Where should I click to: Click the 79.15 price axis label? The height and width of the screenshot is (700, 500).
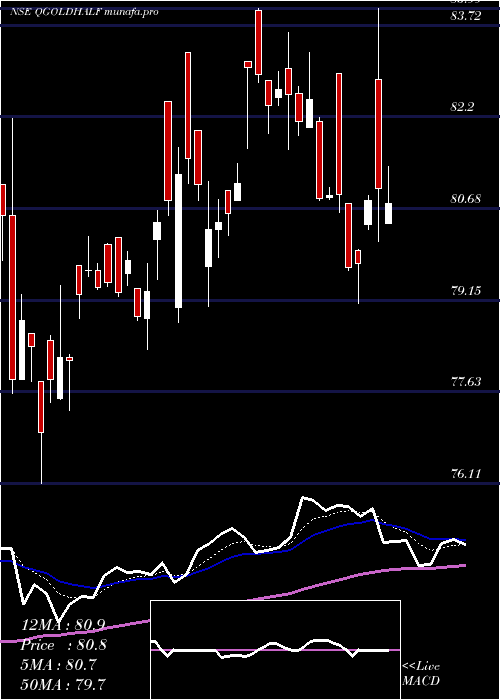click(x=466, y=291)
